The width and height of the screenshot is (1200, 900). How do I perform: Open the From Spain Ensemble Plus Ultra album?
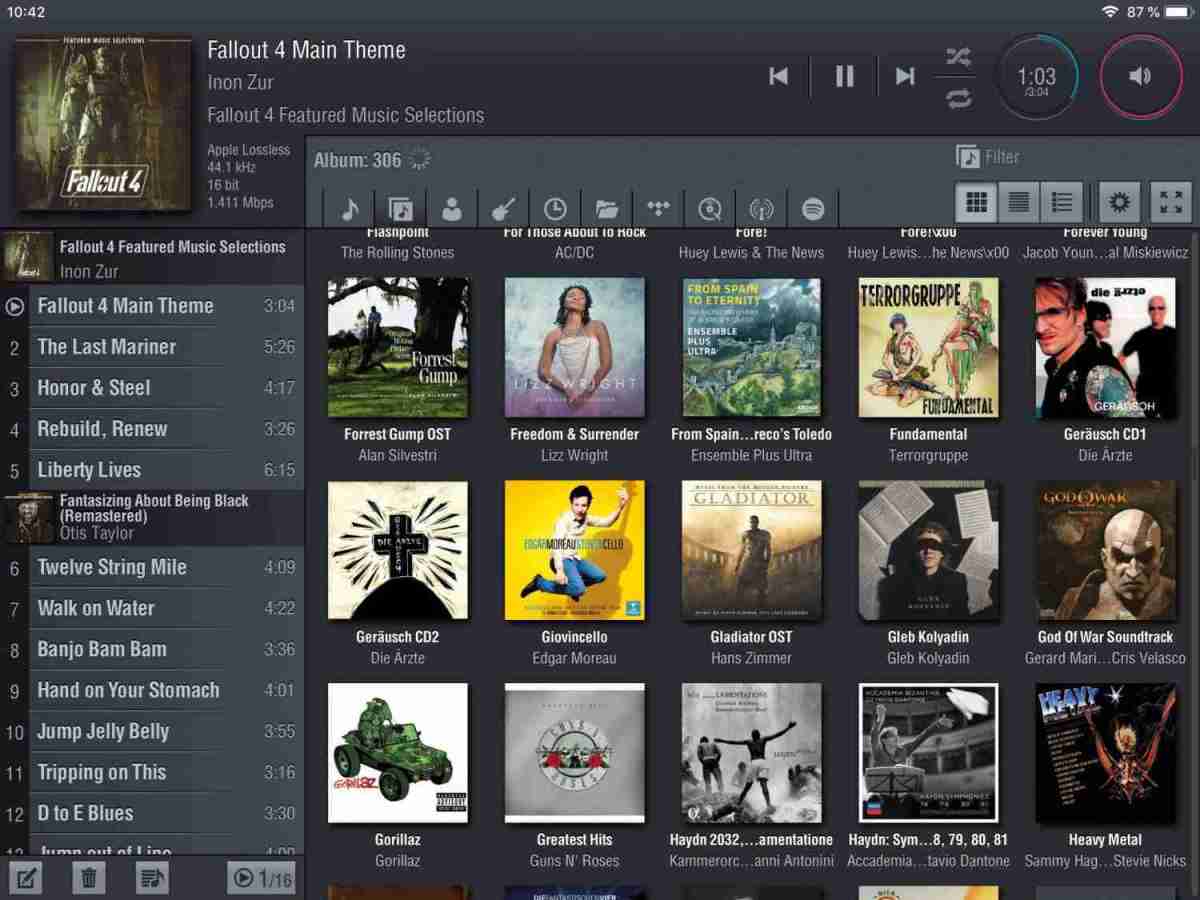751,347
